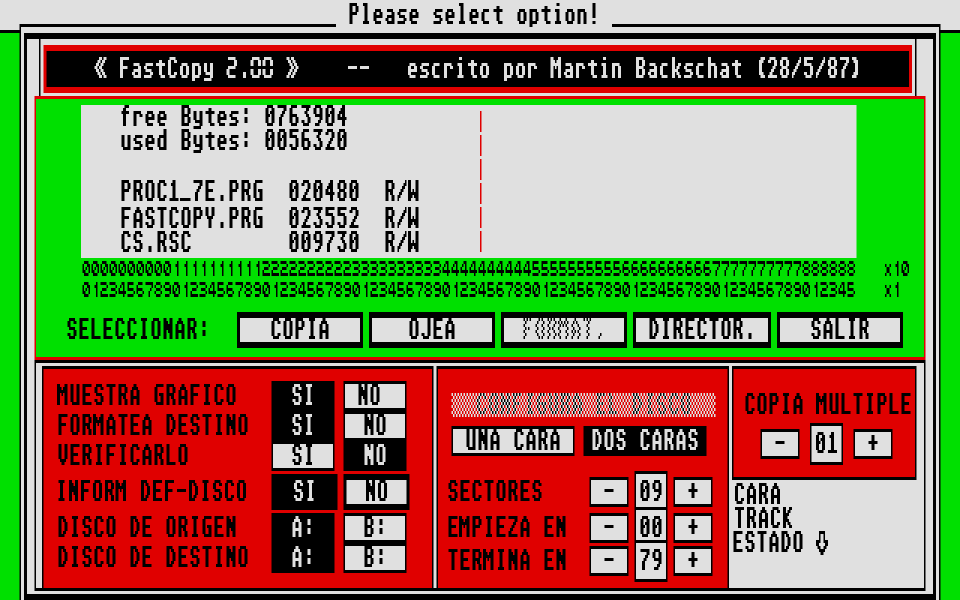
Task: Click SALIR to exit
Action: tap(840, 329)
